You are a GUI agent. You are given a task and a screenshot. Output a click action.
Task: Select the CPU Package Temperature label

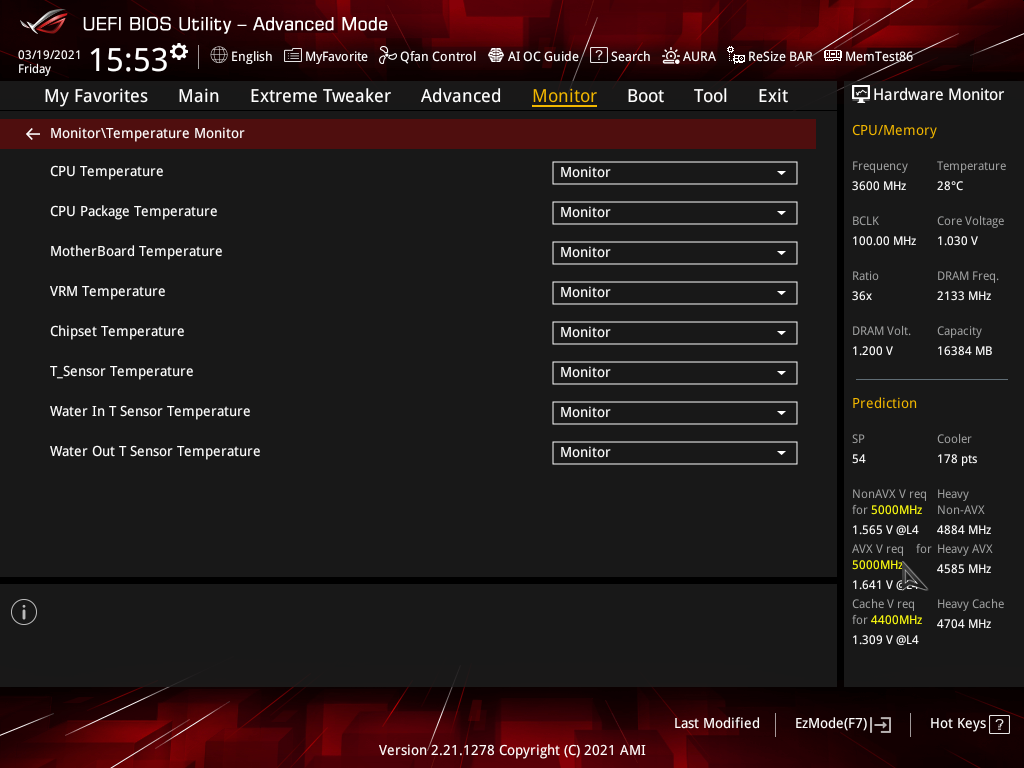(133, 212)
